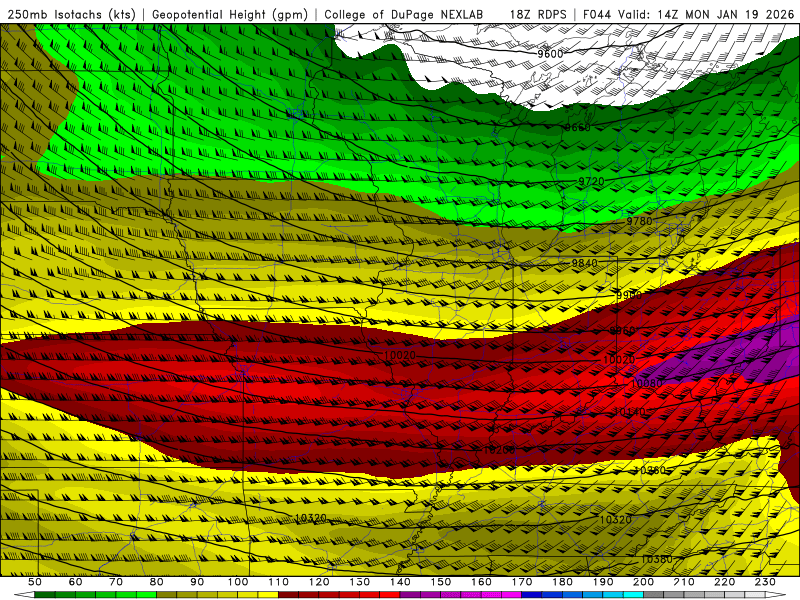The width and height of the screenshot is (800, 600).
Task: Click the colorbar value 50
Action: [x=35, y=582]
